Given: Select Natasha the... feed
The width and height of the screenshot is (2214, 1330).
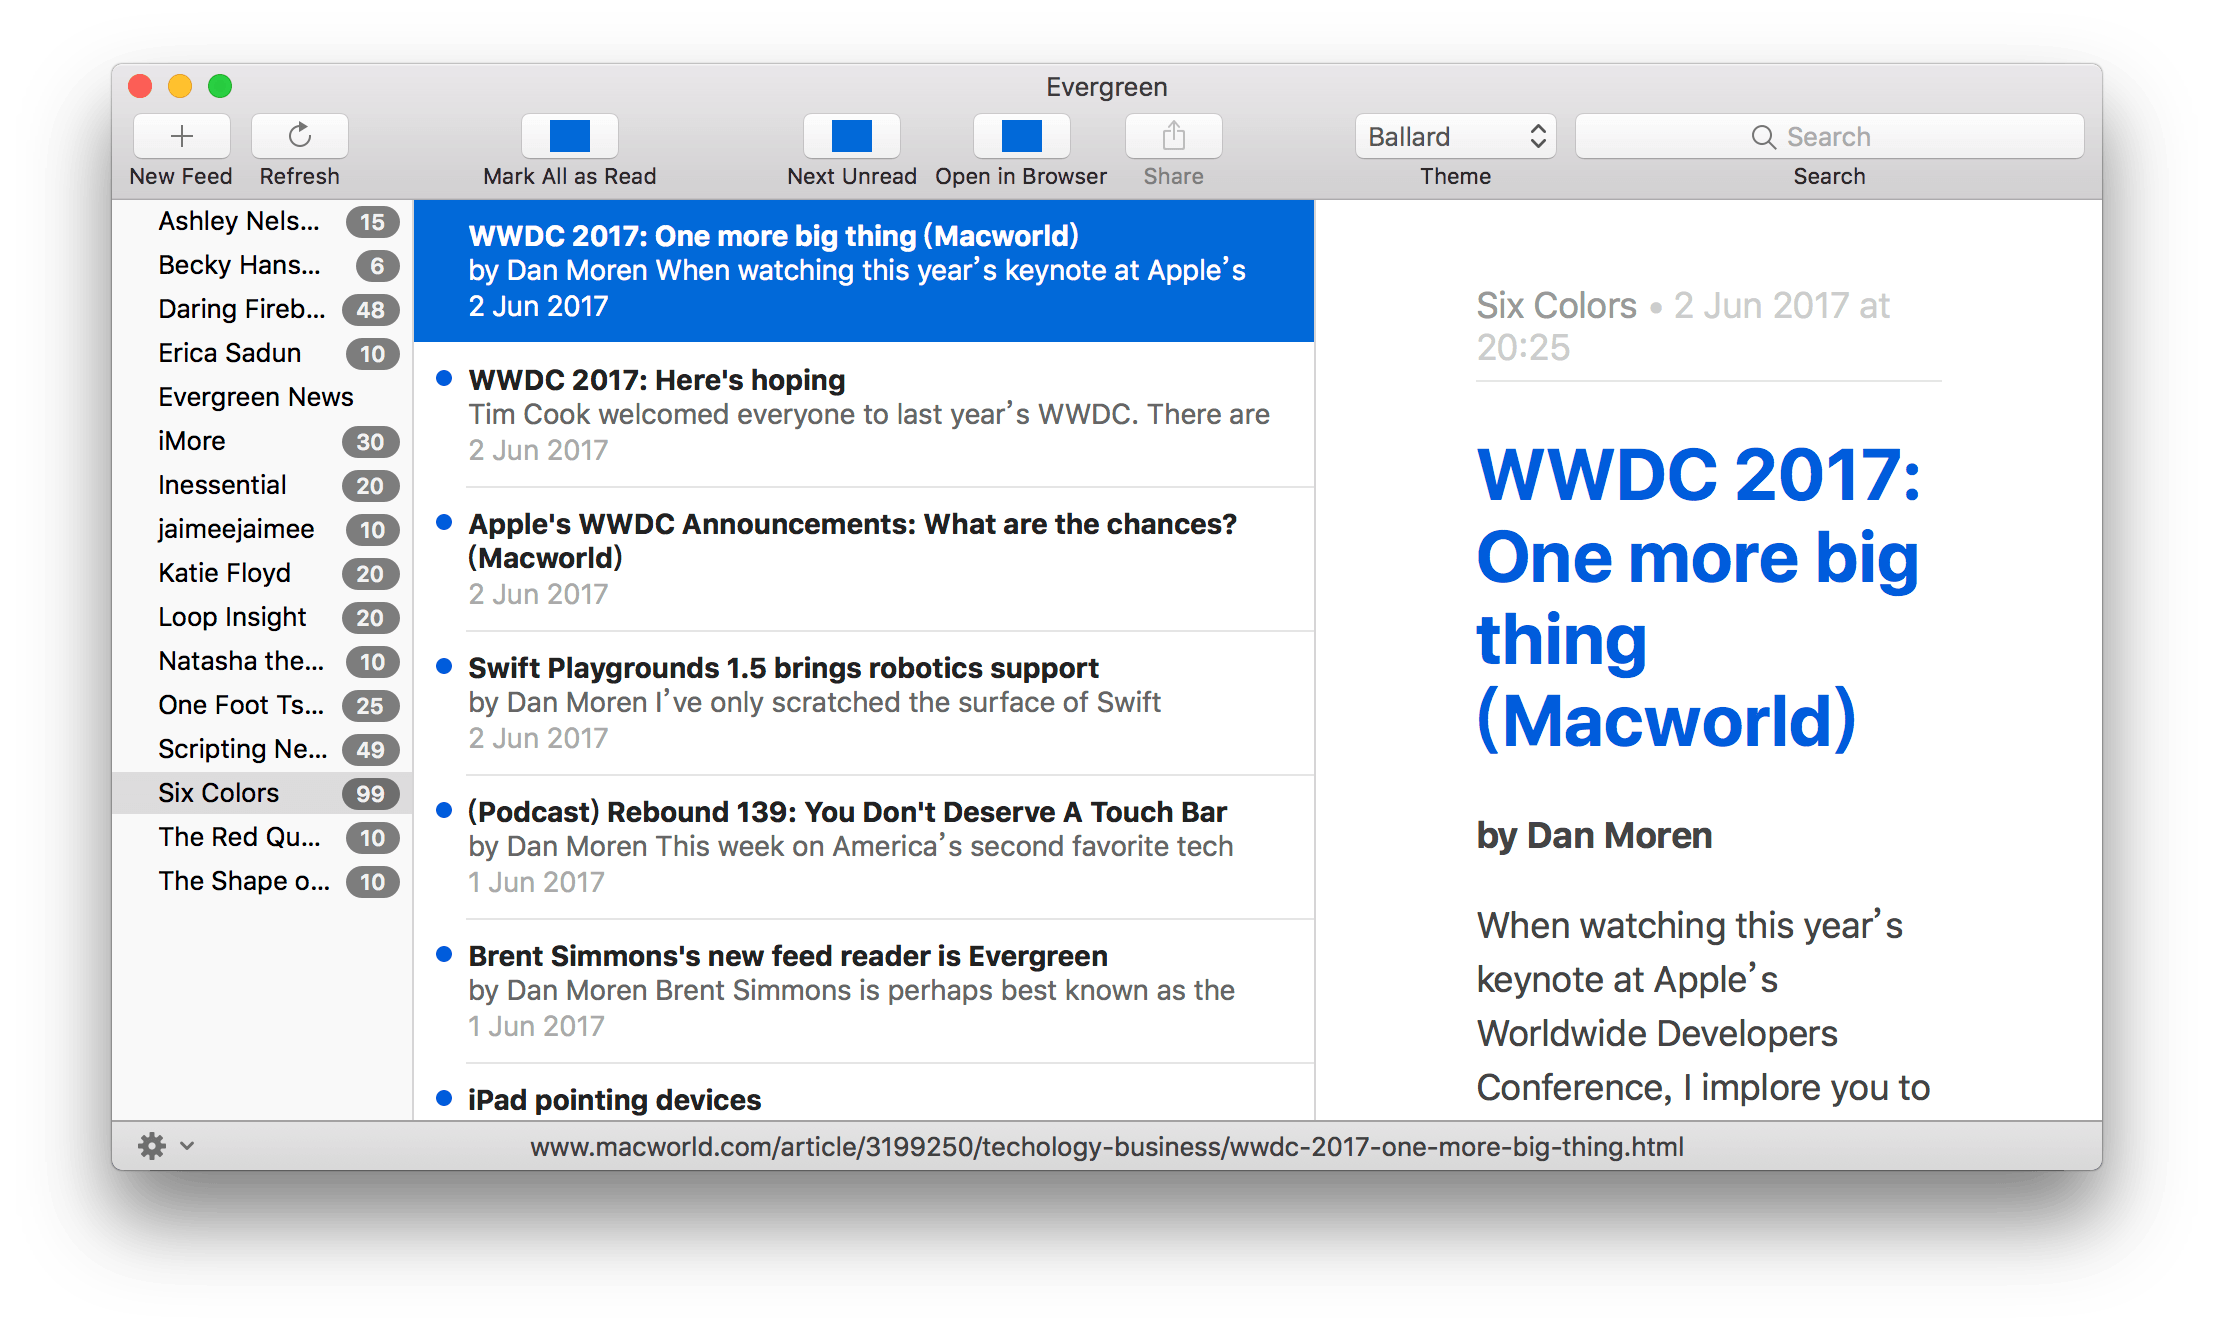Looking at the screenshot, I should 262,661.
